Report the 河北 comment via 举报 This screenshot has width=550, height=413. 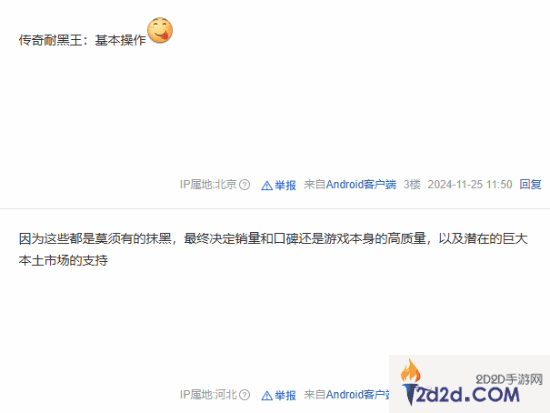click(285, 395)
